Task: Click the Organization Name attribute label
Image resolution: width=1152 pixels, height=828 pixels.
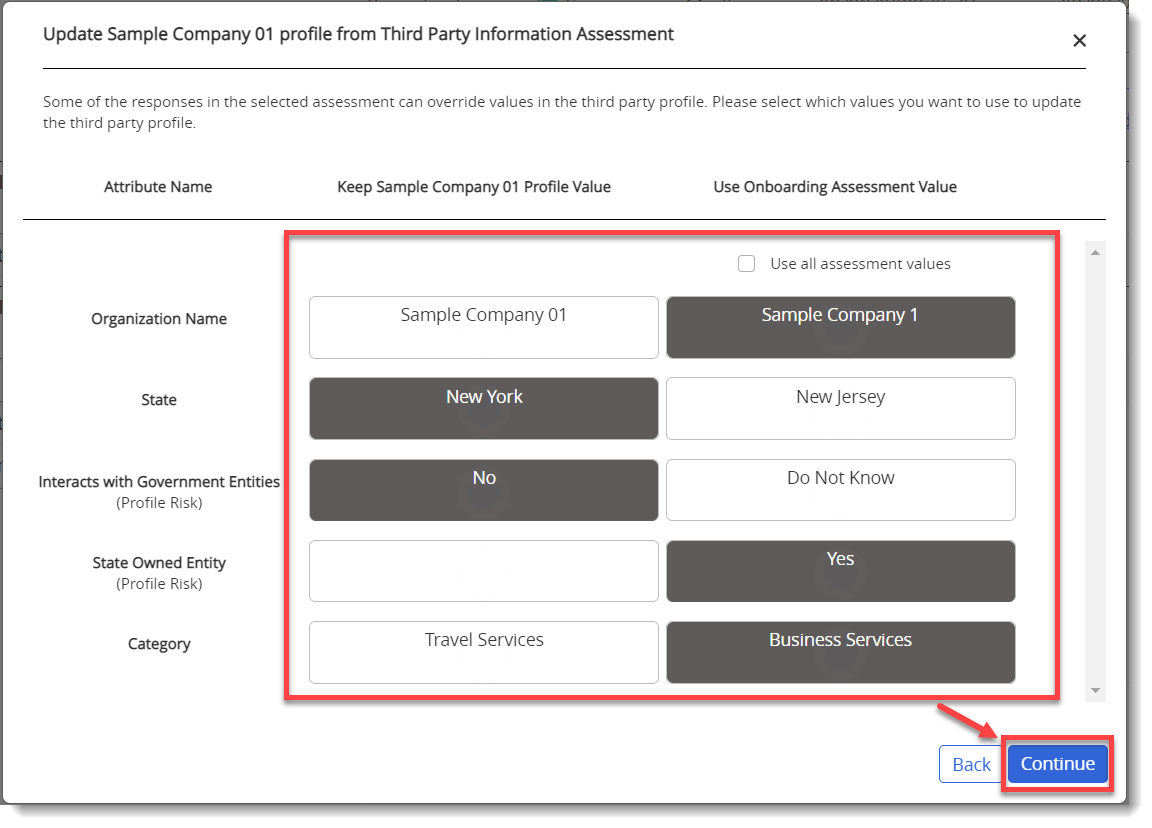Action: click(x=159, y=319)
